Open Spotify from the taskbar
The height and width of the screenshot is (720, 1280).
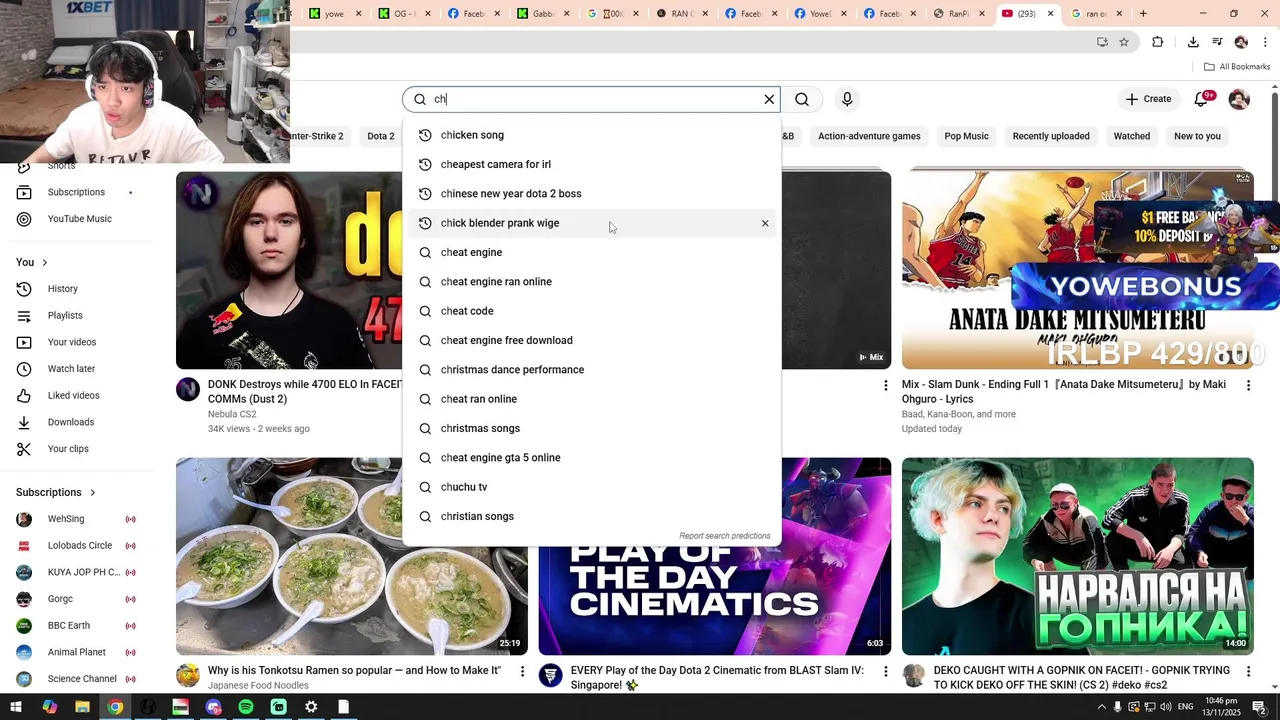pos(246,707)
